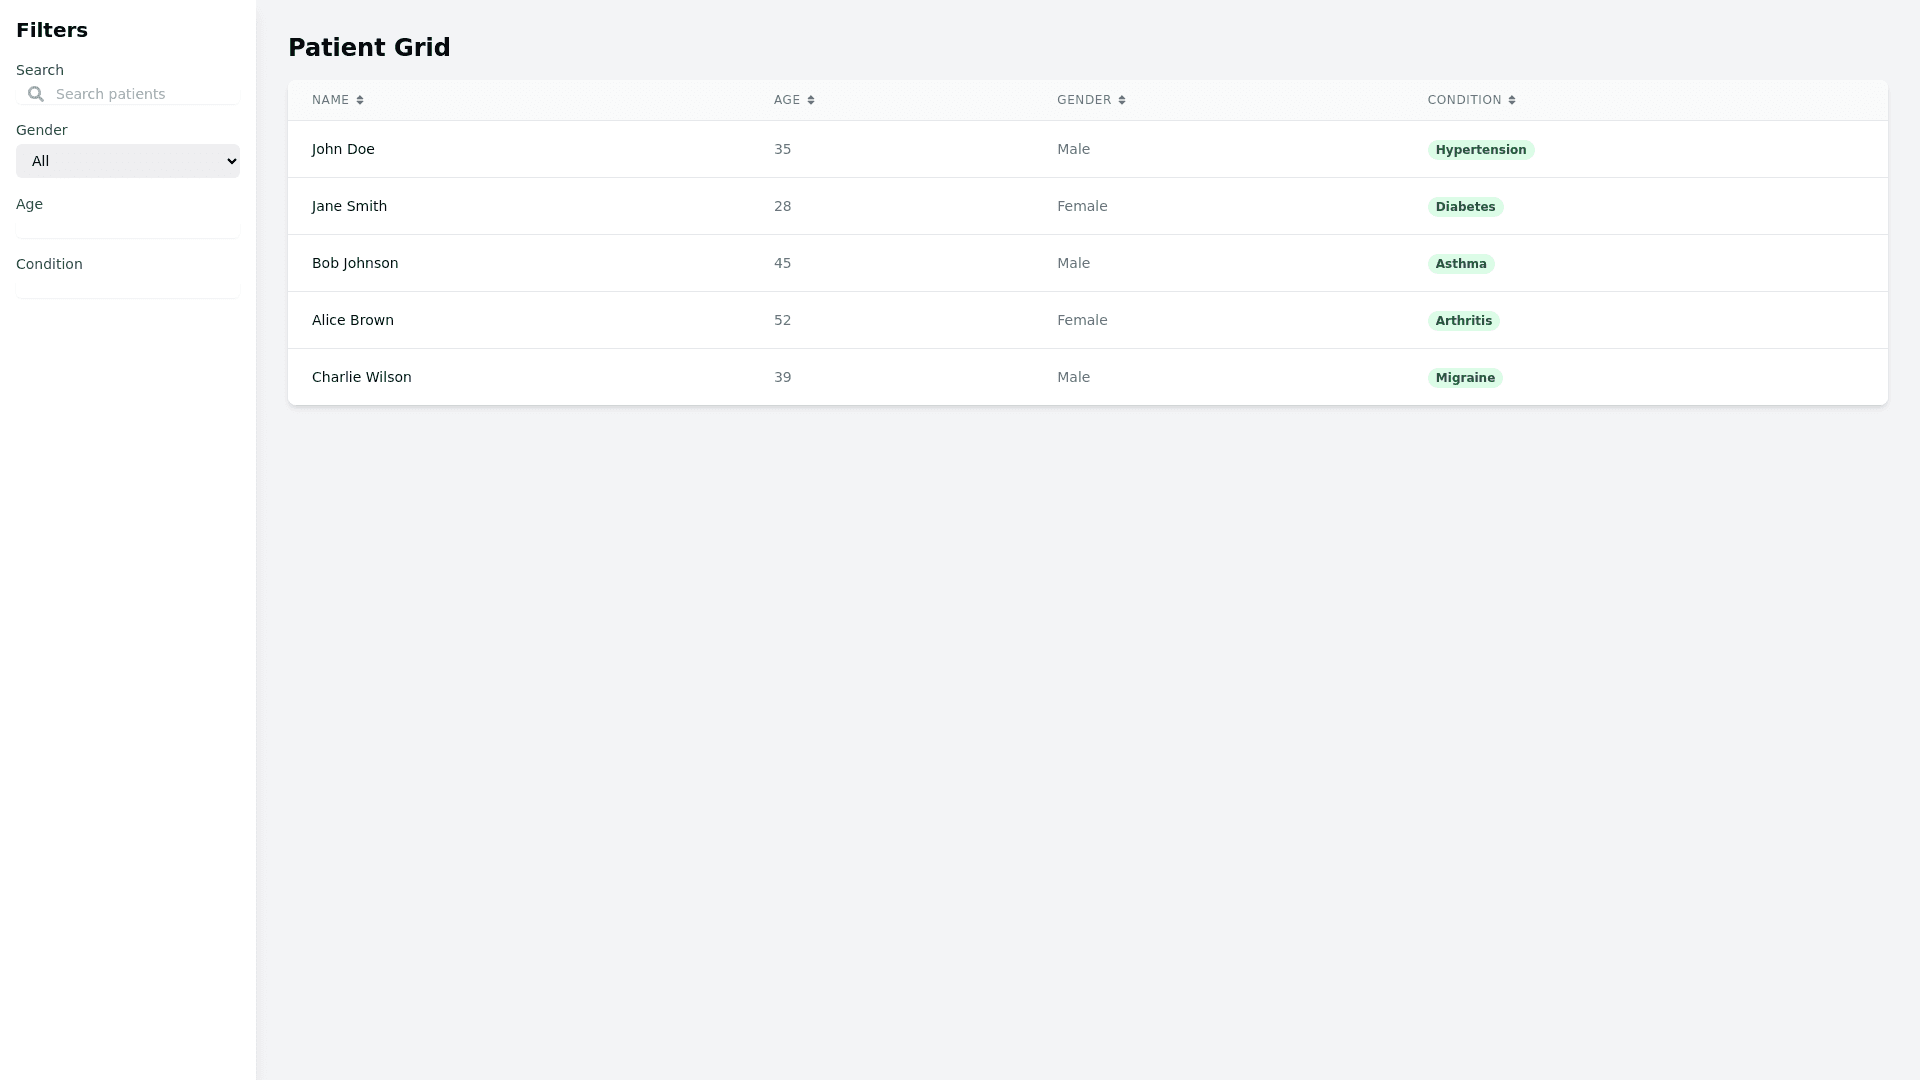
Task: Click into the Condition filter field
Action: [128, 288]
